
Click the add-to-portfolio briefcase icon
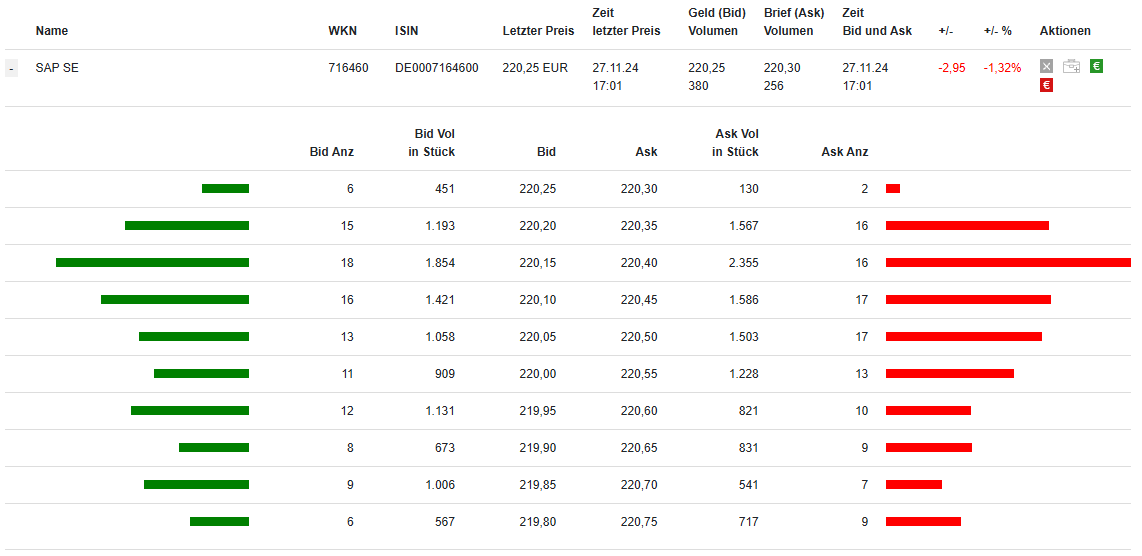click(x=1071, y=67)
